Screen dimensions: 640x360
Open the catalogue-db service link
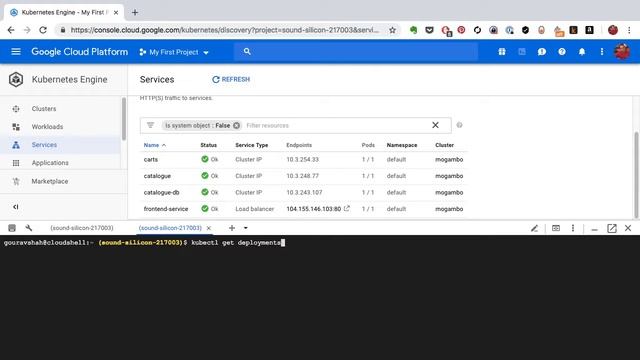(x=161, y=192)
